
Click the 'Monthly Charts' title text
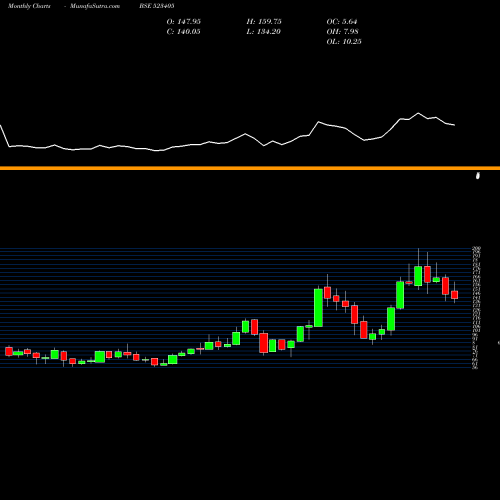tap(29, 6)
